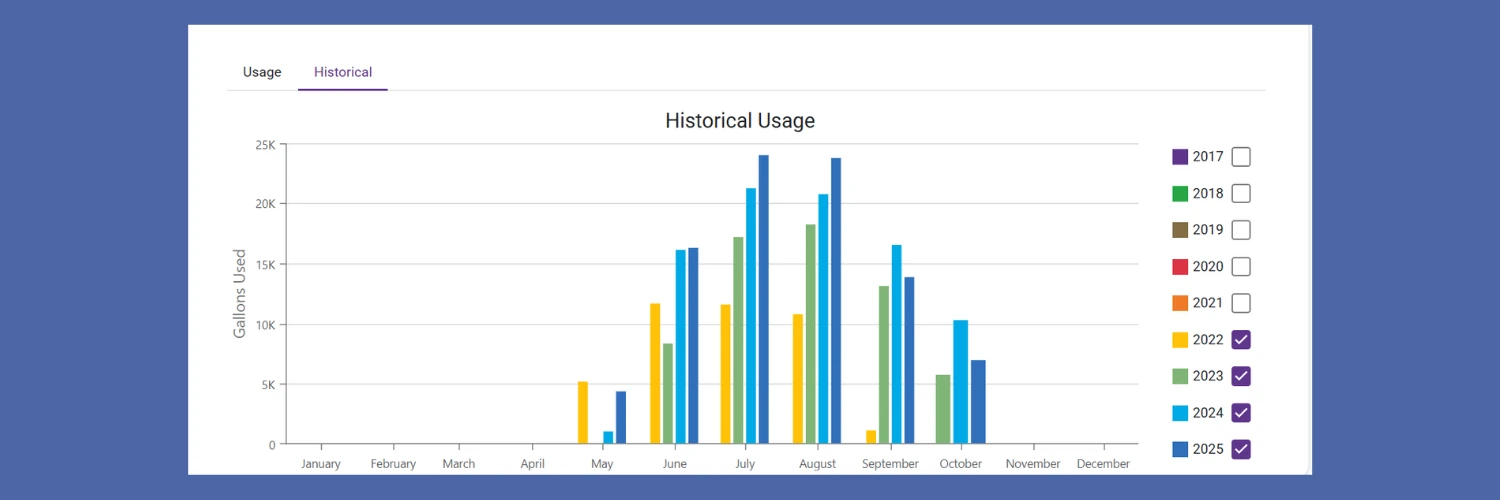Click the dark blue 2025 bar for June
This screenshot has height=500, width=1500.
[693, 346]
